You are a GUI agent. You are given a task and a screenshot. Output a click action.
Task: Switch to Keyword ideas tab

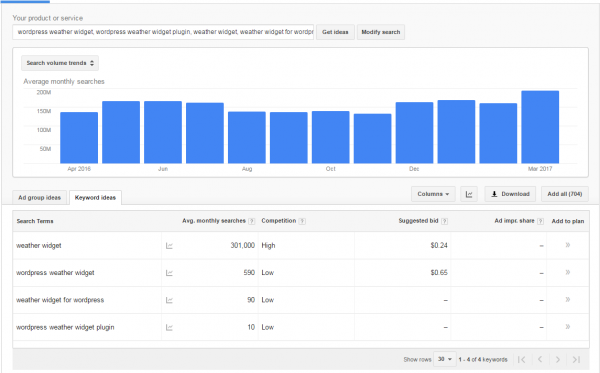[95, 198]
